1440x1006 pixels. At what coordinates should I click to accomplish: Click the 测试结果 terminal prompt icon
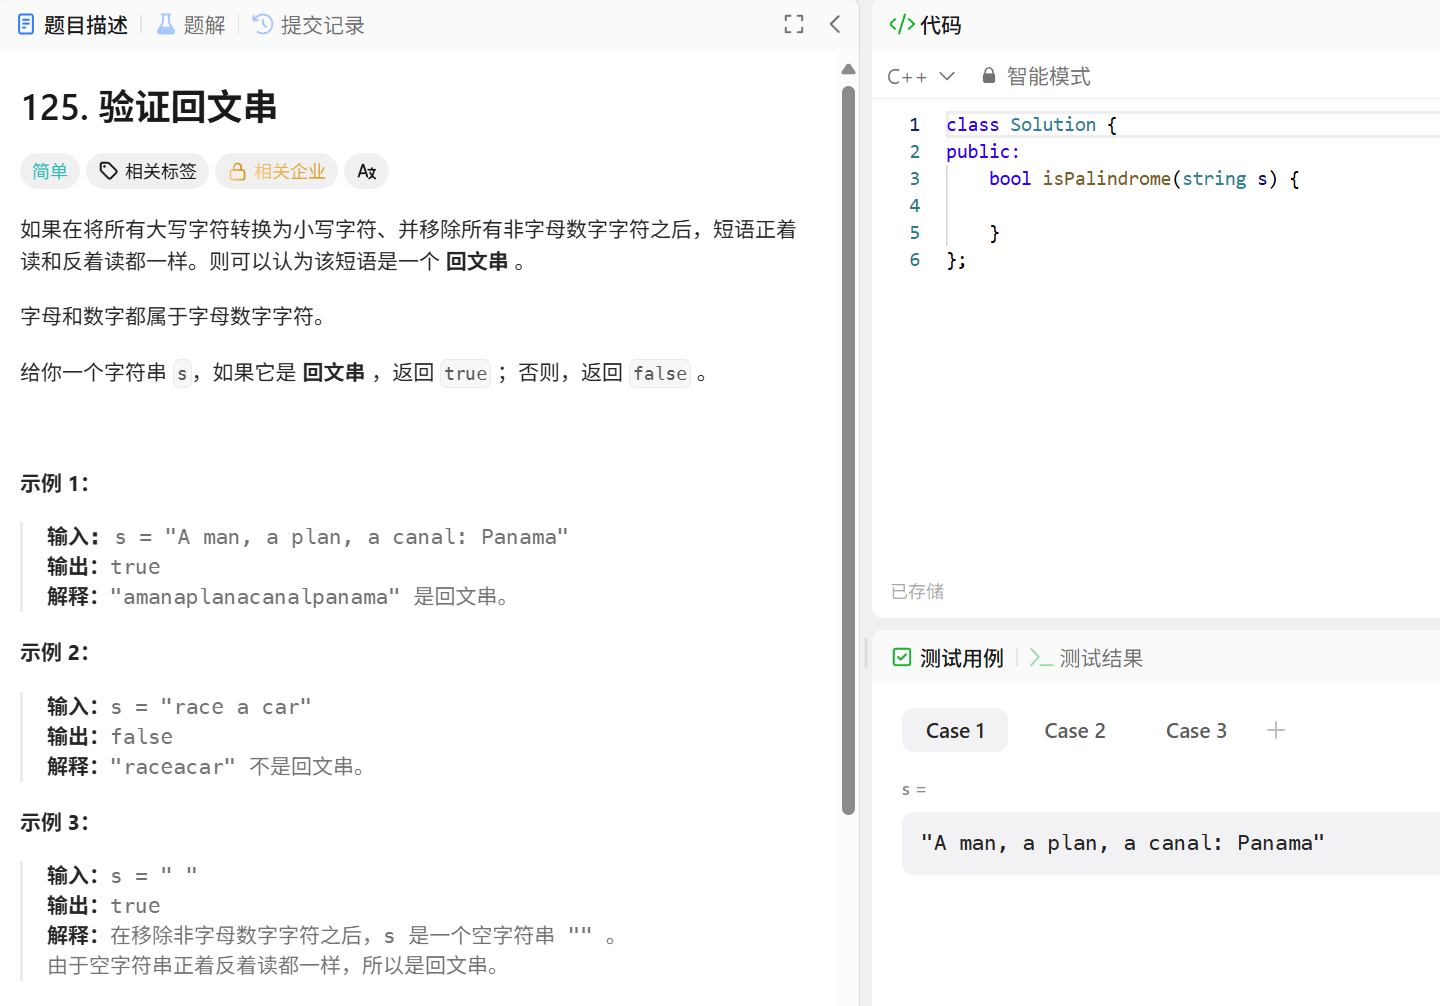click(1041, 657)
